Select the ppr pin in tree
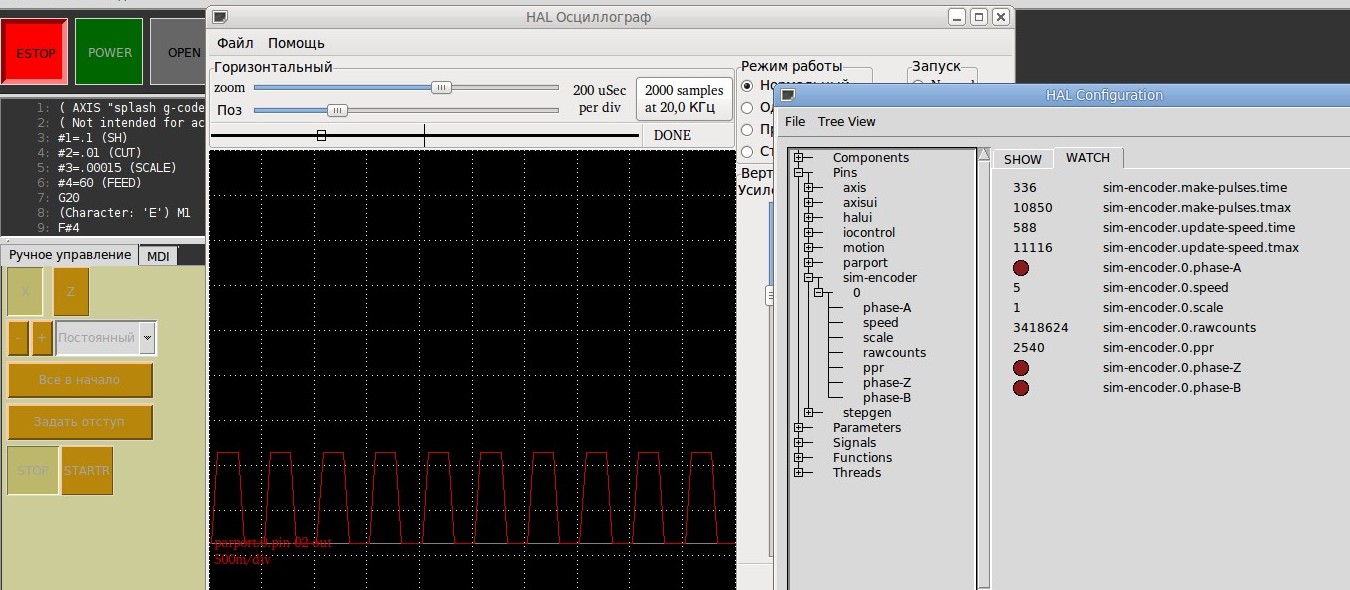 pyautogui.click(x=873, y=368)
